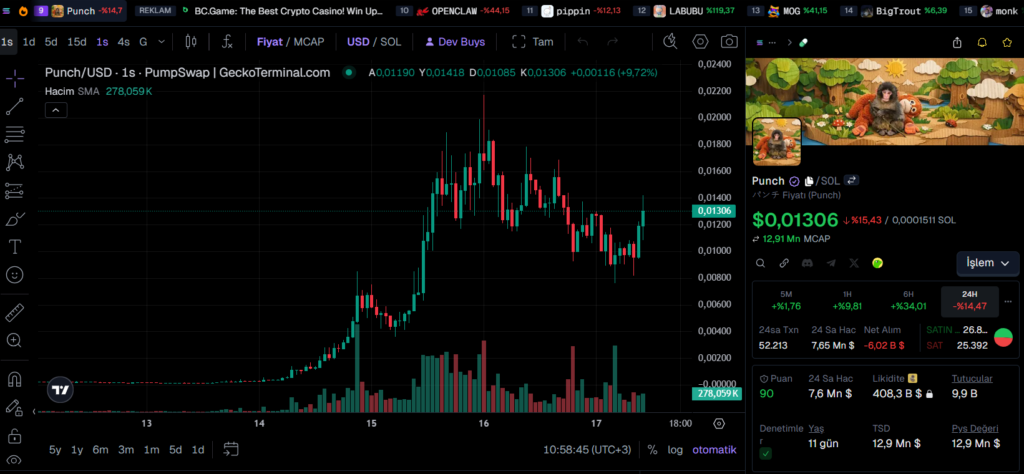Viewport: 1024px width, 474px height.
Task: Select the Text annotation tool
Action: (15, 246)
